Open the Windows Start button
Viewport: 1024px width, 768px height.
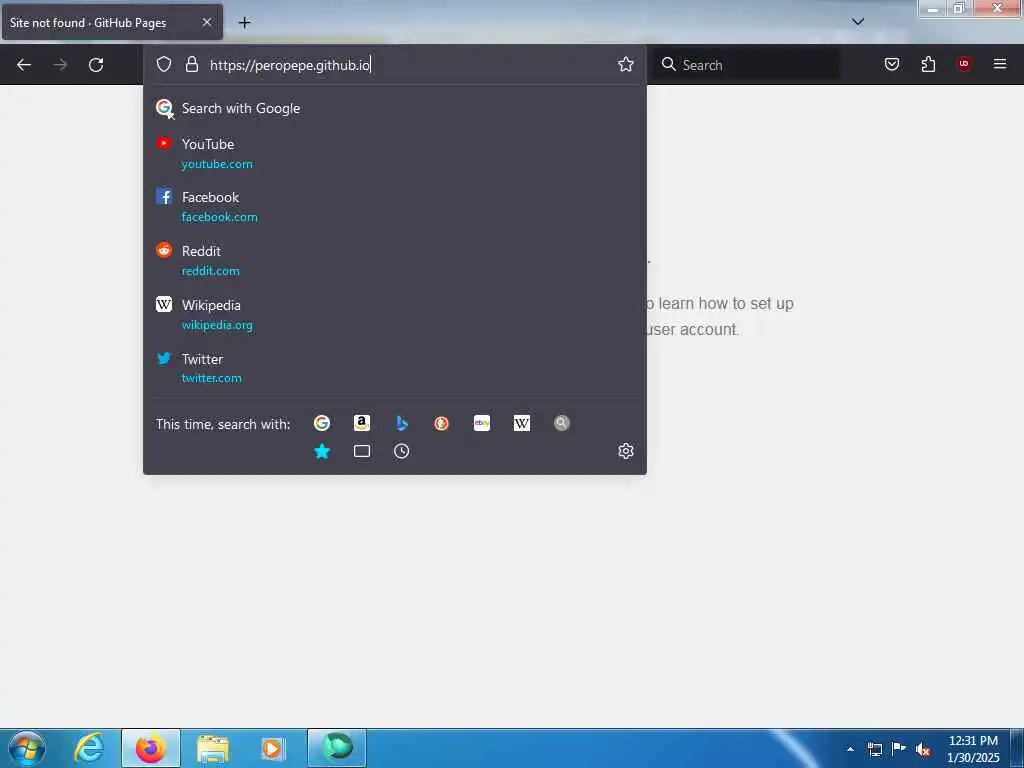tap(26, 748)
